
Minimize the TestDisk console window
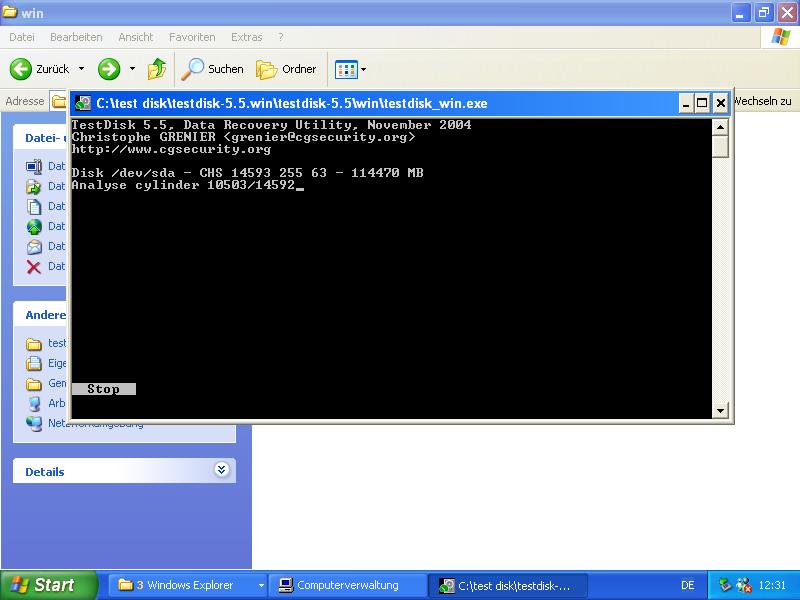[686, 104]
